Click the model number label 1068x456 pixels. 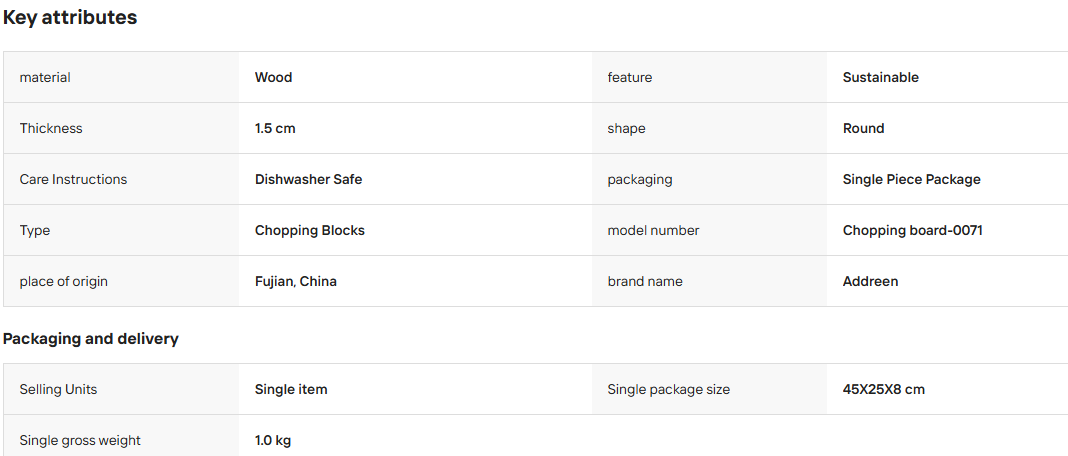point(653,231)
